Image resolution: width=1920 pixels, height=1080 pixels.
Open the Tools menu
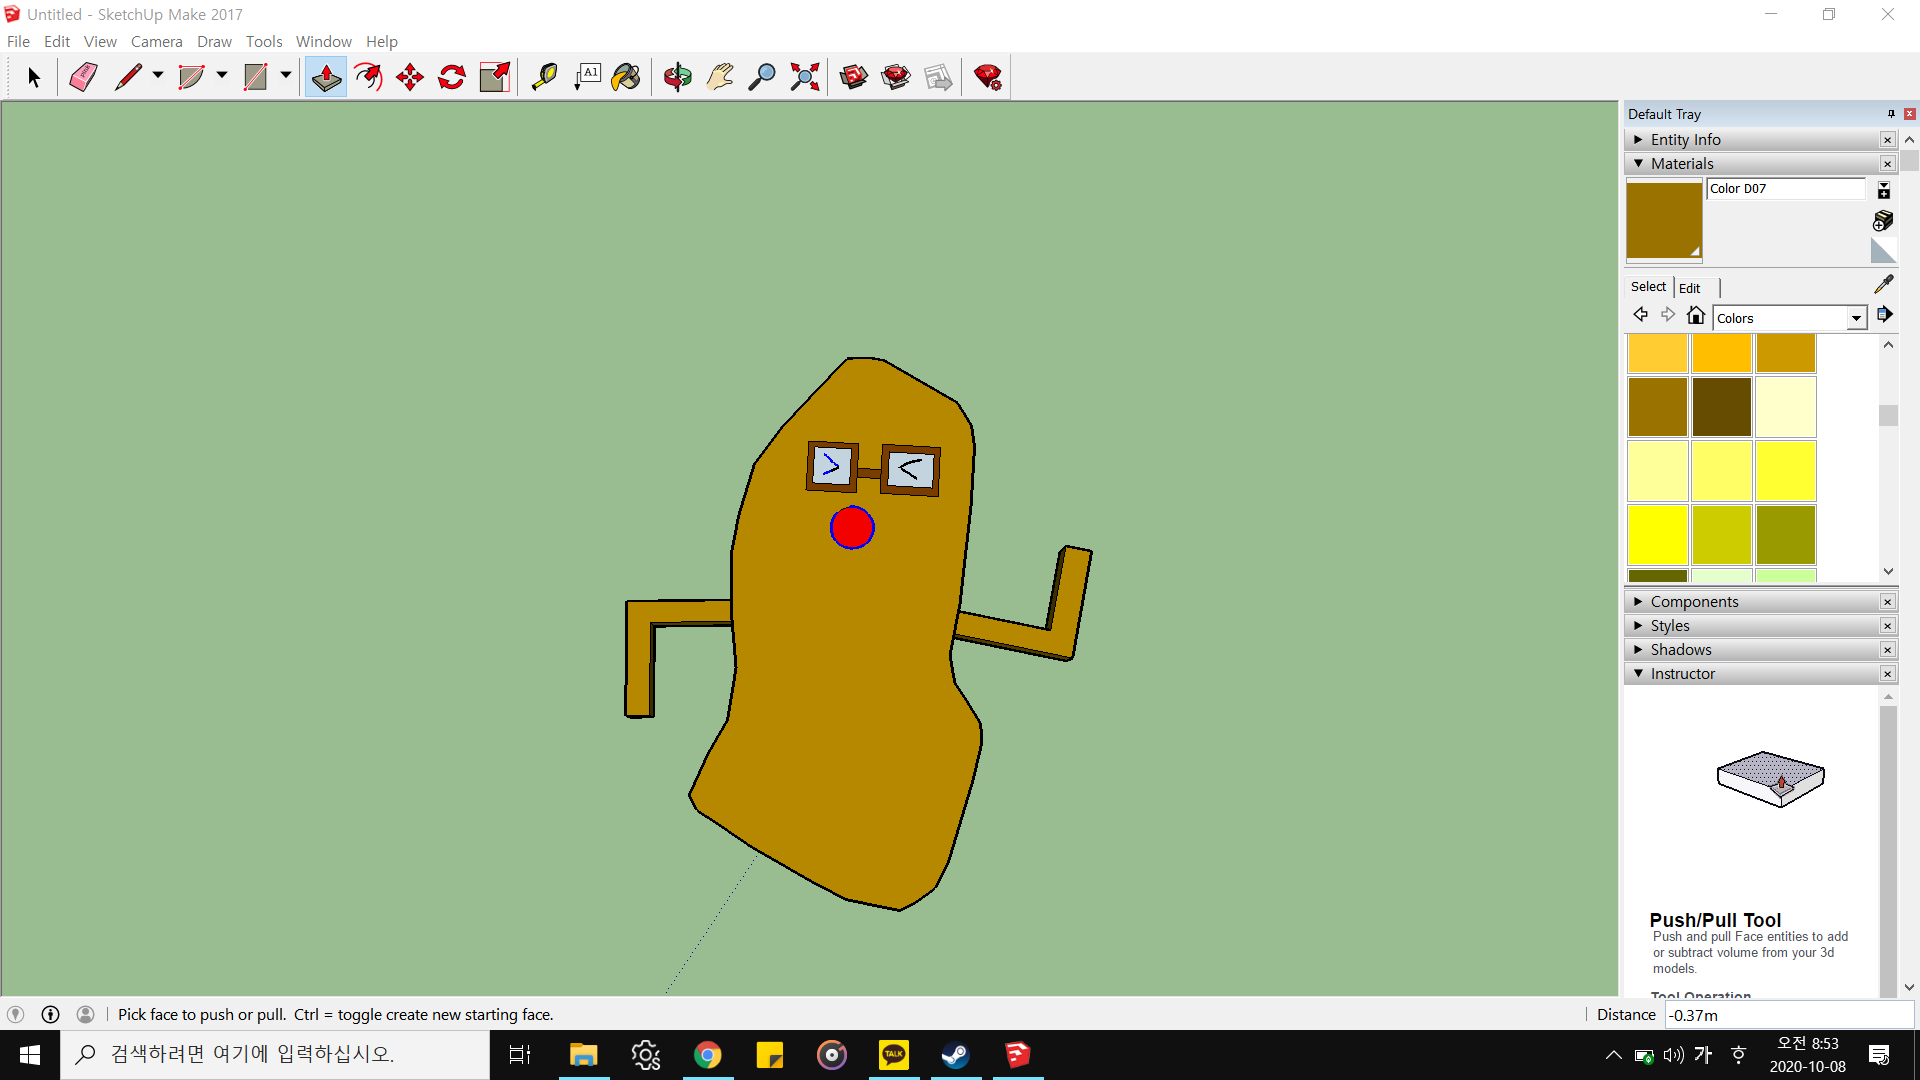[x=264, y=41]
